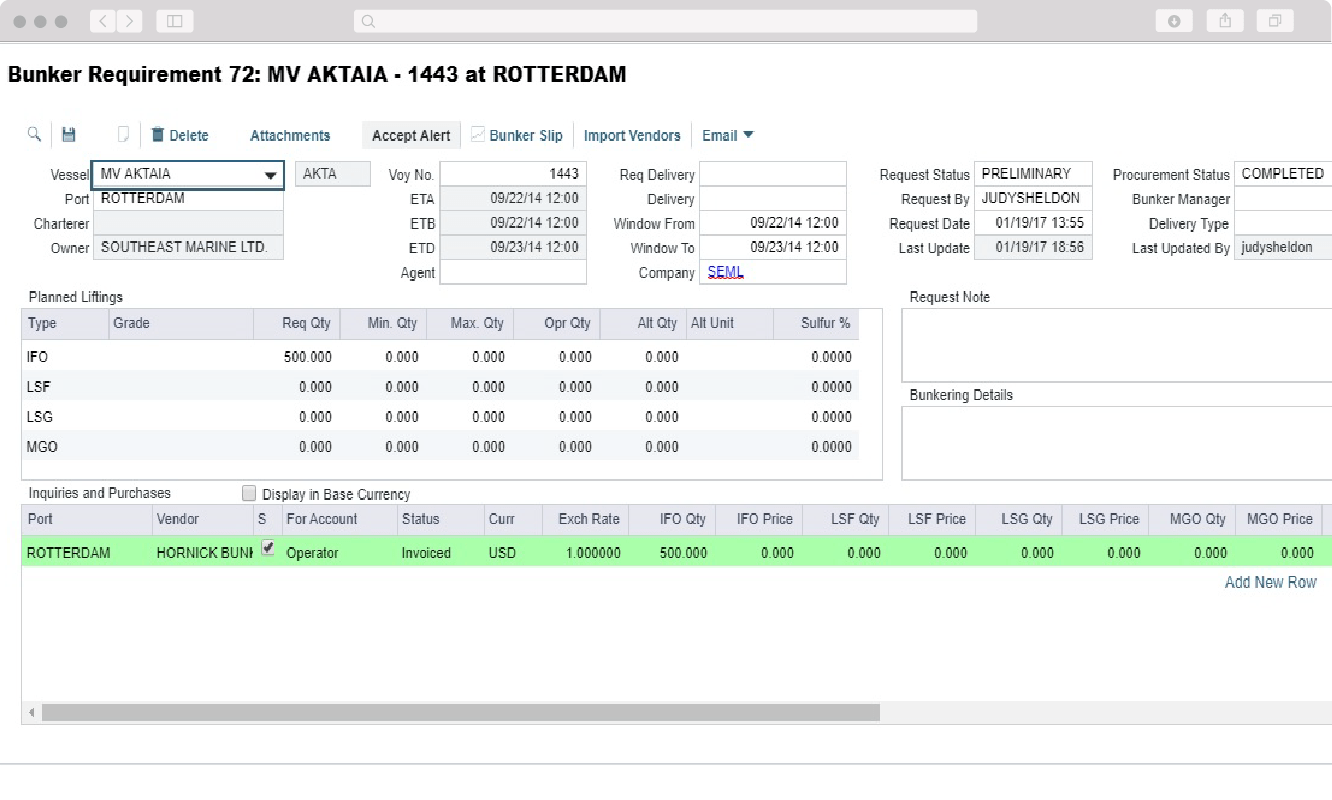Click the Bunker Manager field
The height and width of the screenshot is (800, 1332).
[x=1284, y=199]
